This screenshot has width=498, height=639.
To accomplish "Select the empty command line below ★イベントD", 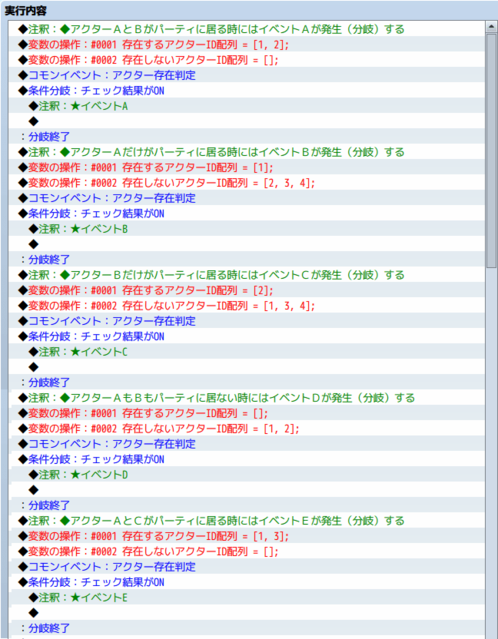I will 247,490.
